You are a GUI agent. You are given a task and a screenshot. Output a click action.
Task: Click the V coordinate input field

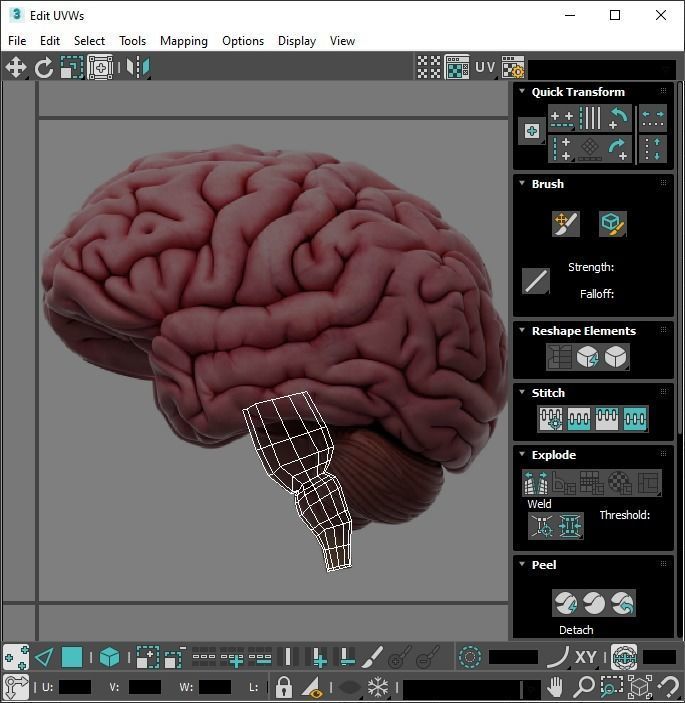[144, 687]
